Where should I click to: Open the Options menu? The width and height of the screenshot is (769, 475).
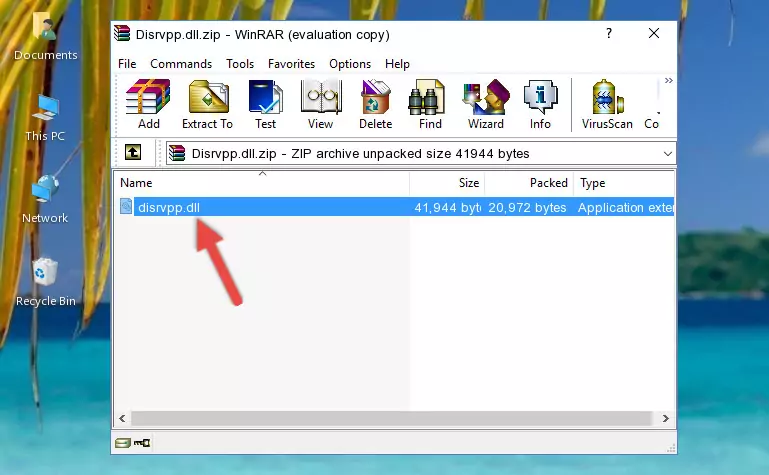pos(350,64)
